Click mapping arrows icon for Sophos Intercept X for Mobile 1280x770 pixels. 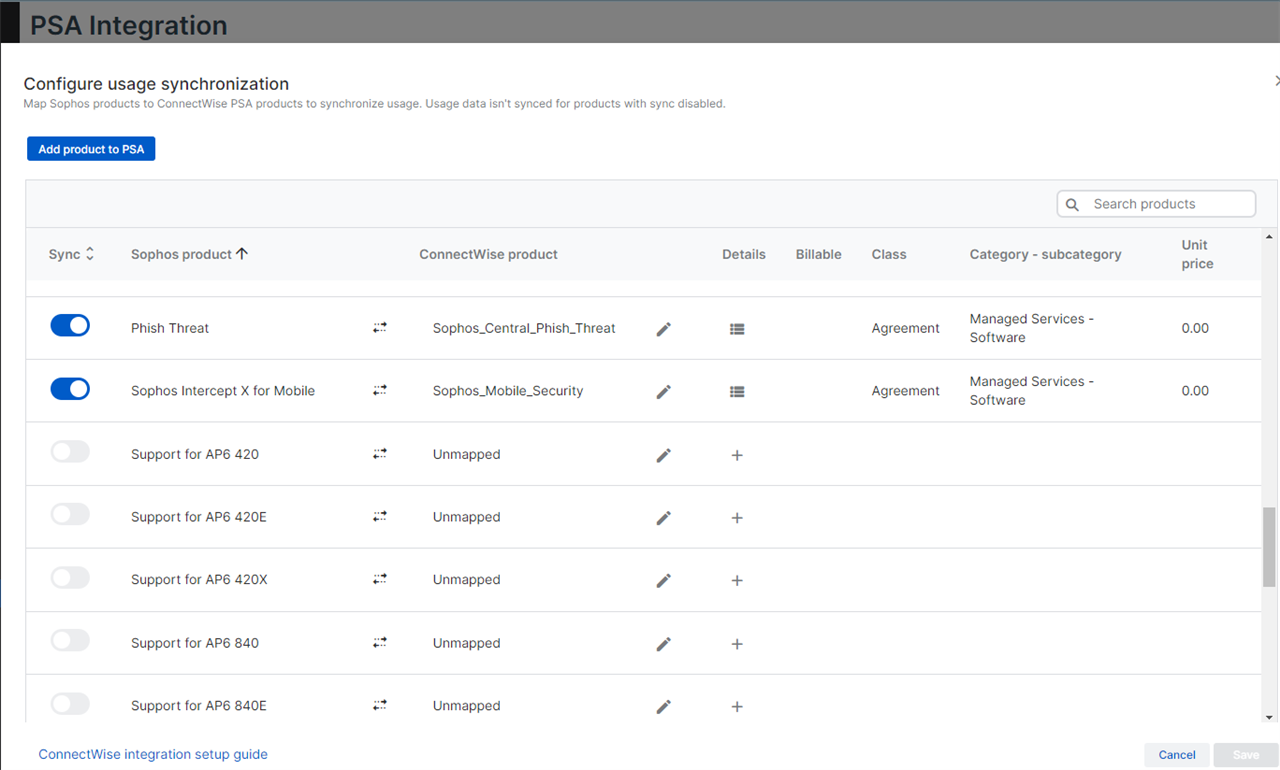click(380, 391)
